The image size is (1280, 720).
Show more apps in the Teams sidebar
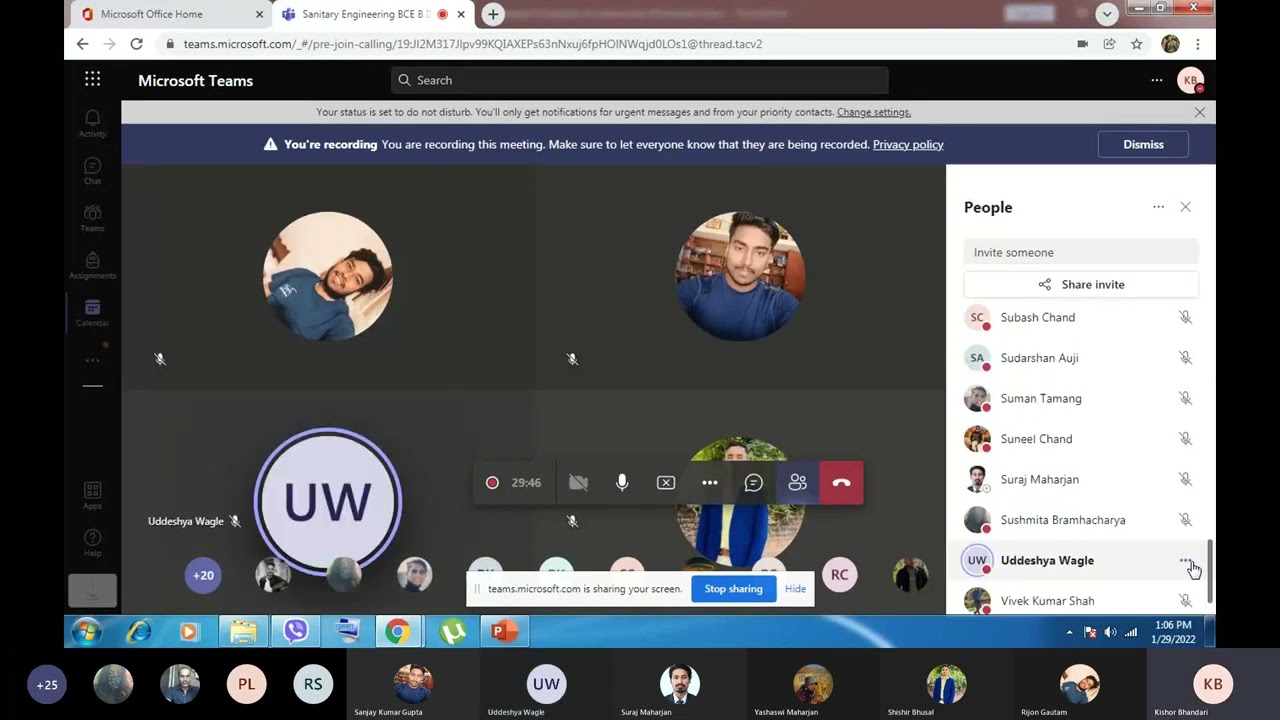point(92,360)
